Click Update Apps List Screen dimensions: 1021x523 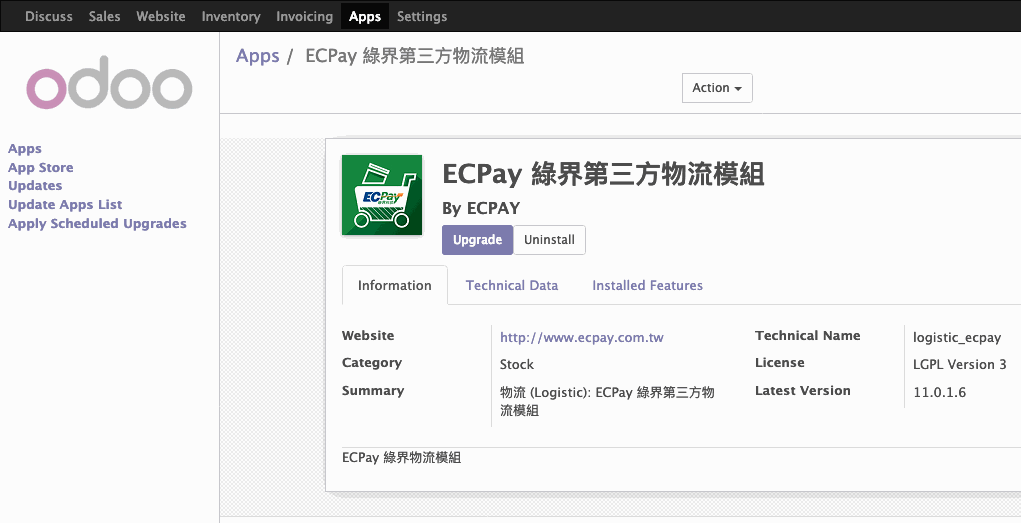65,205
